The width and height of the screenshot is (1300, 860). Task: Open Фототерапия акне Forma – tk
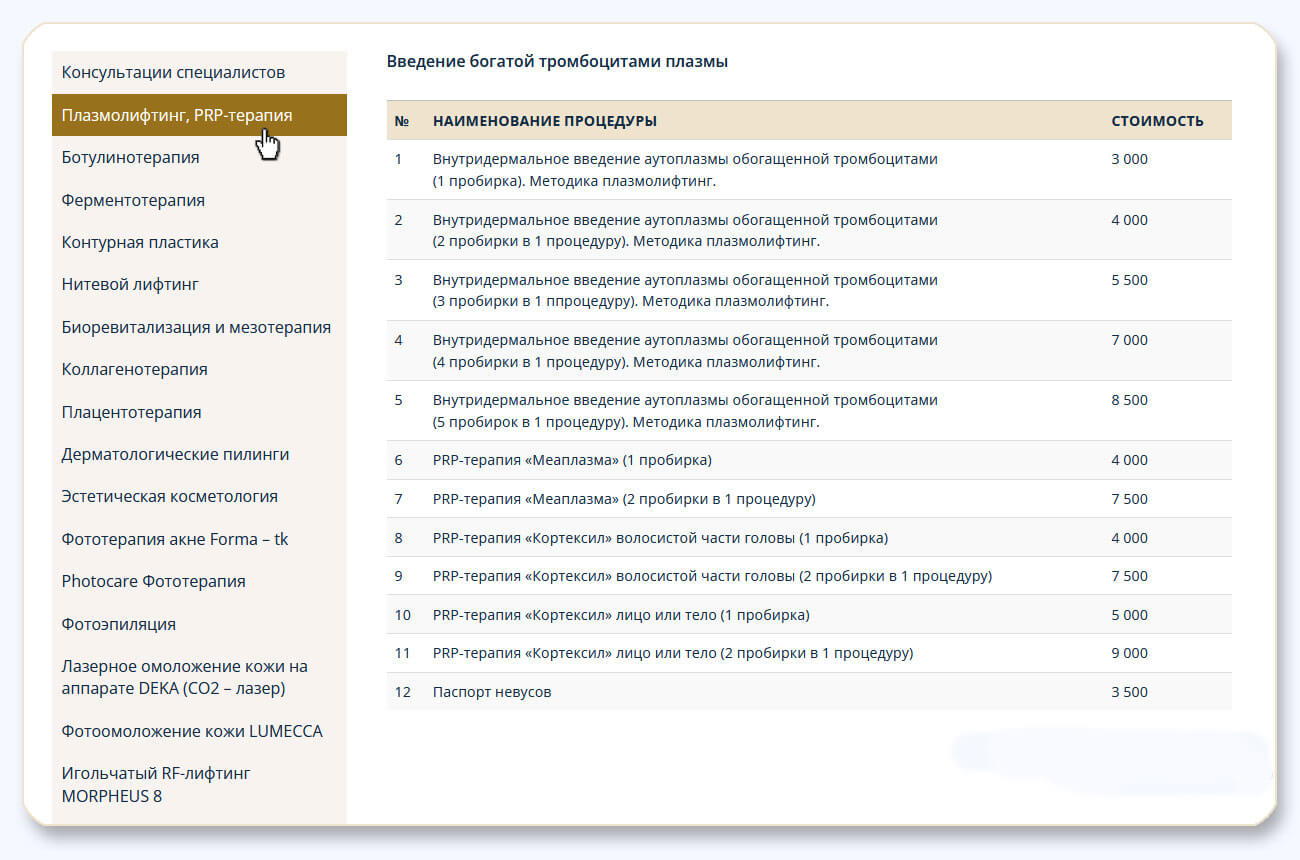175,539
